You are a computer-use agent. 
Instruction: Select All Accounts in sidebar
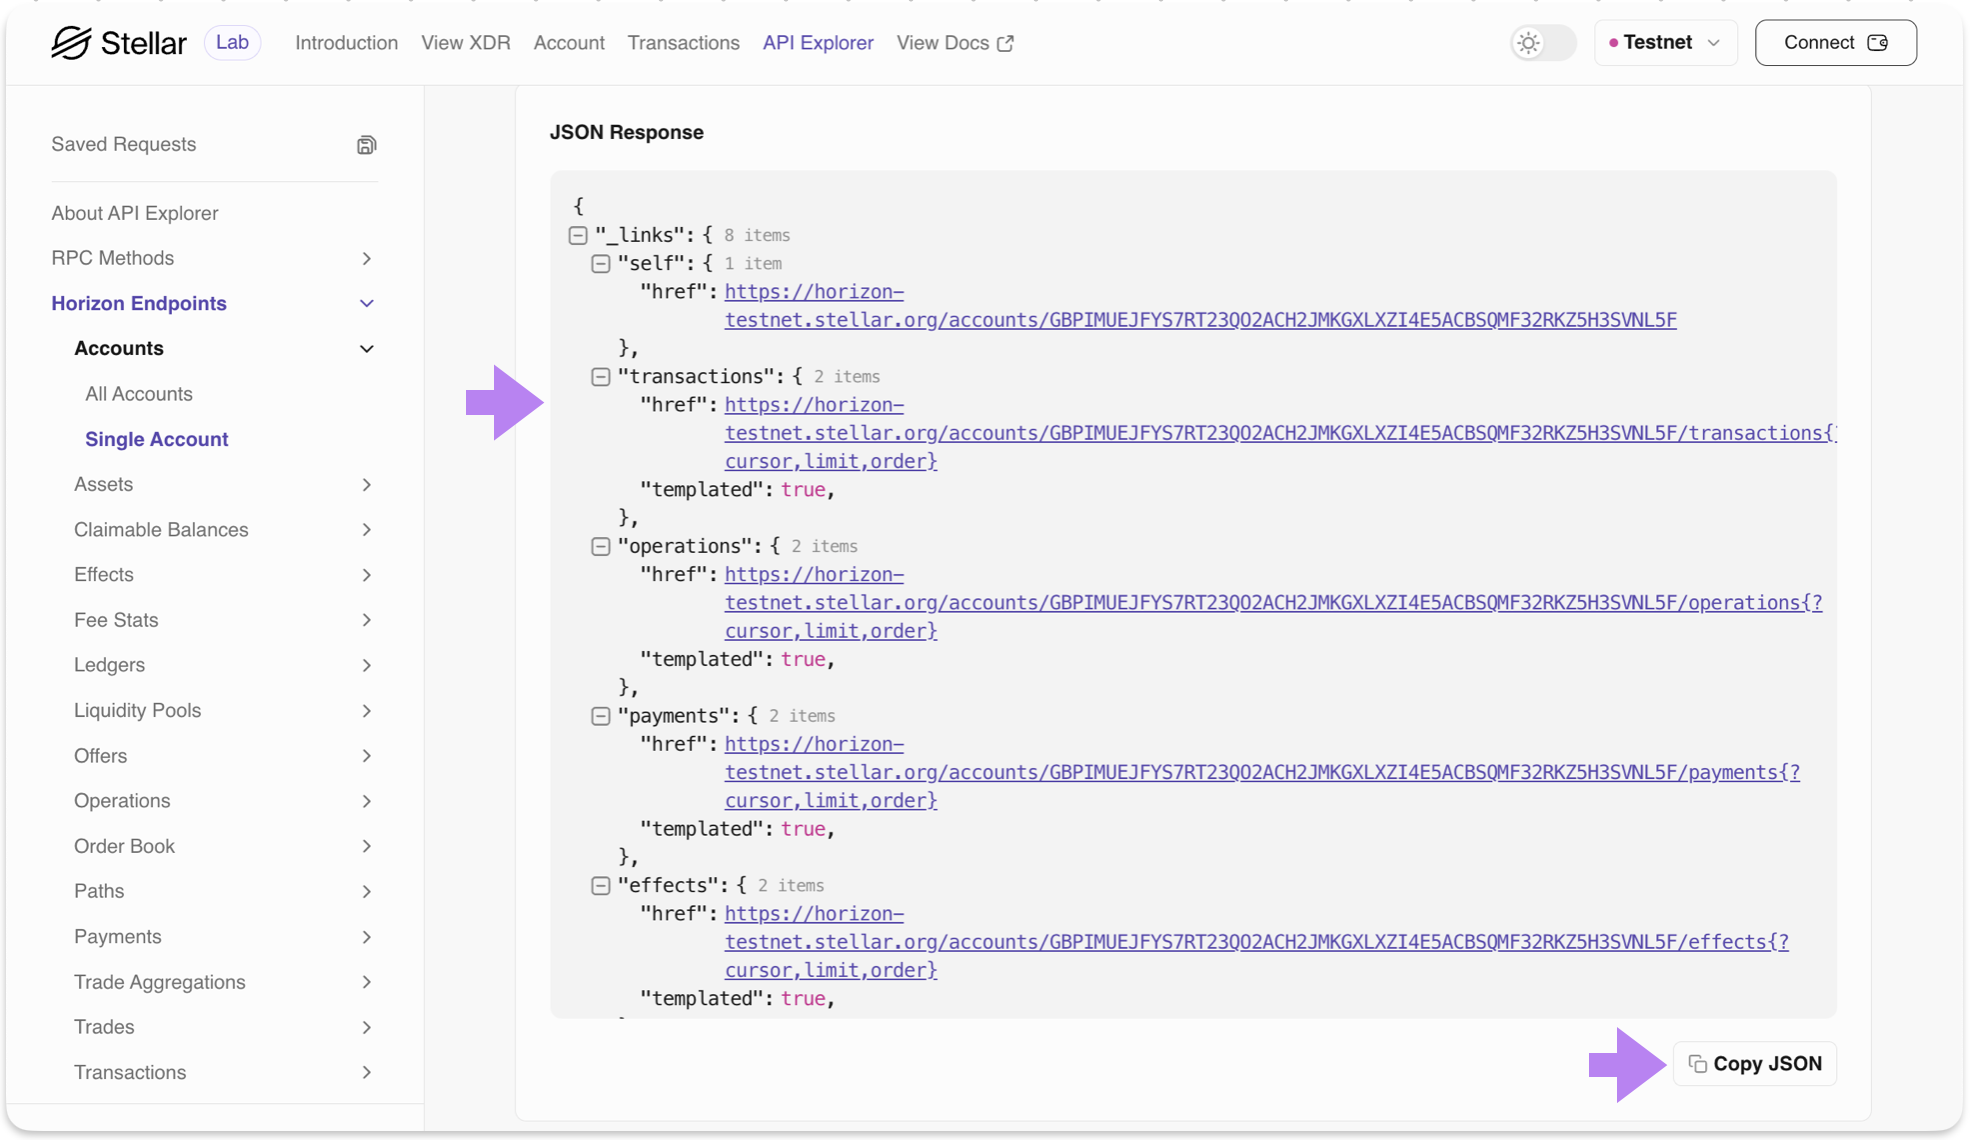(x=139, y=394)
